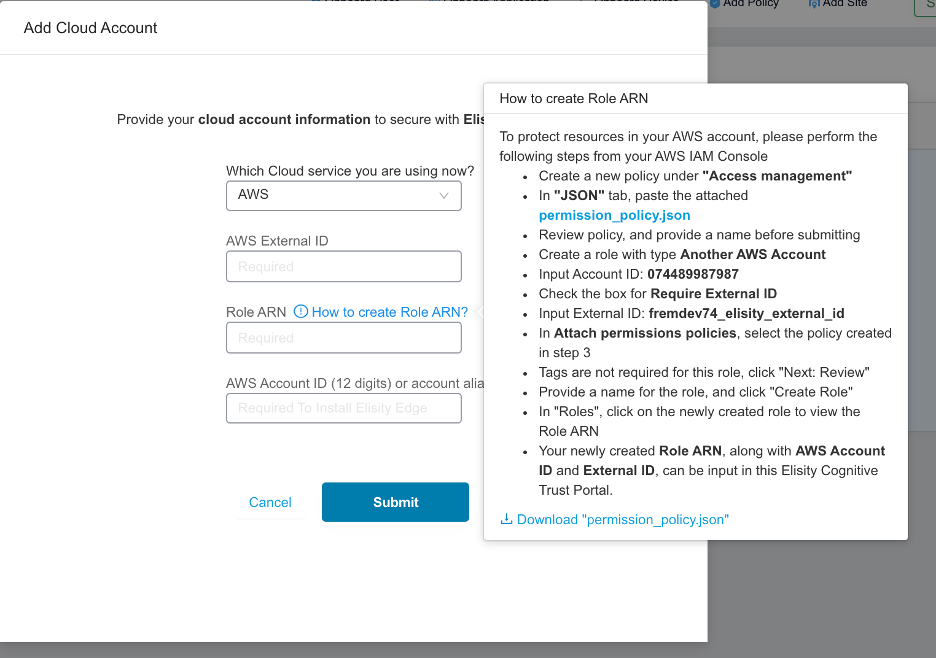Focus the AWS External ID field

point(344,266)
